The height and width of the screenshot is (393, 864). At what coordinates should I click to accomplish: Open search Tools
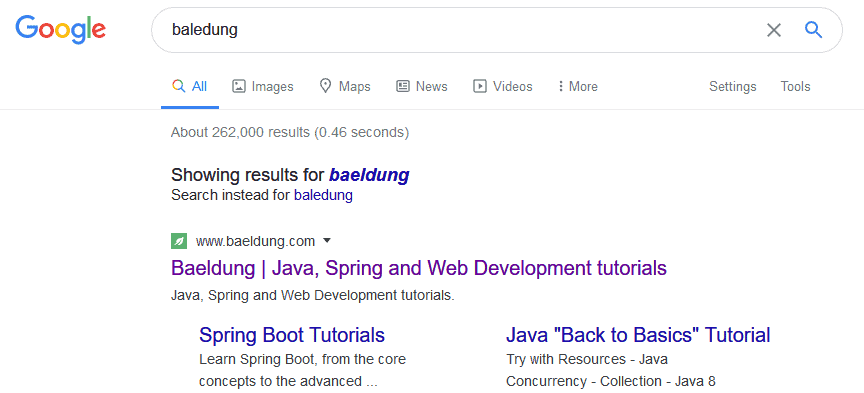click(x=795, y=87)
